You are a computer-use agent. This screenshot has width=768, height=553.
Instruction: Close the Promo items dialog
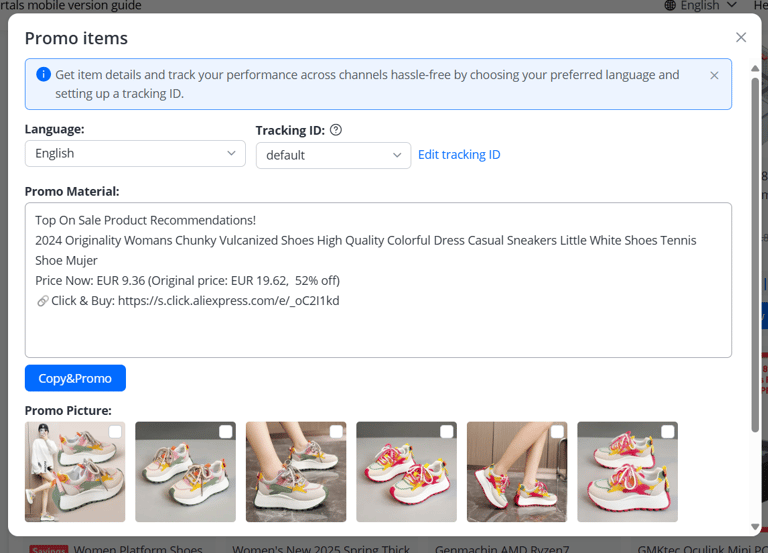pyautogui.click(x=741, y=38)
